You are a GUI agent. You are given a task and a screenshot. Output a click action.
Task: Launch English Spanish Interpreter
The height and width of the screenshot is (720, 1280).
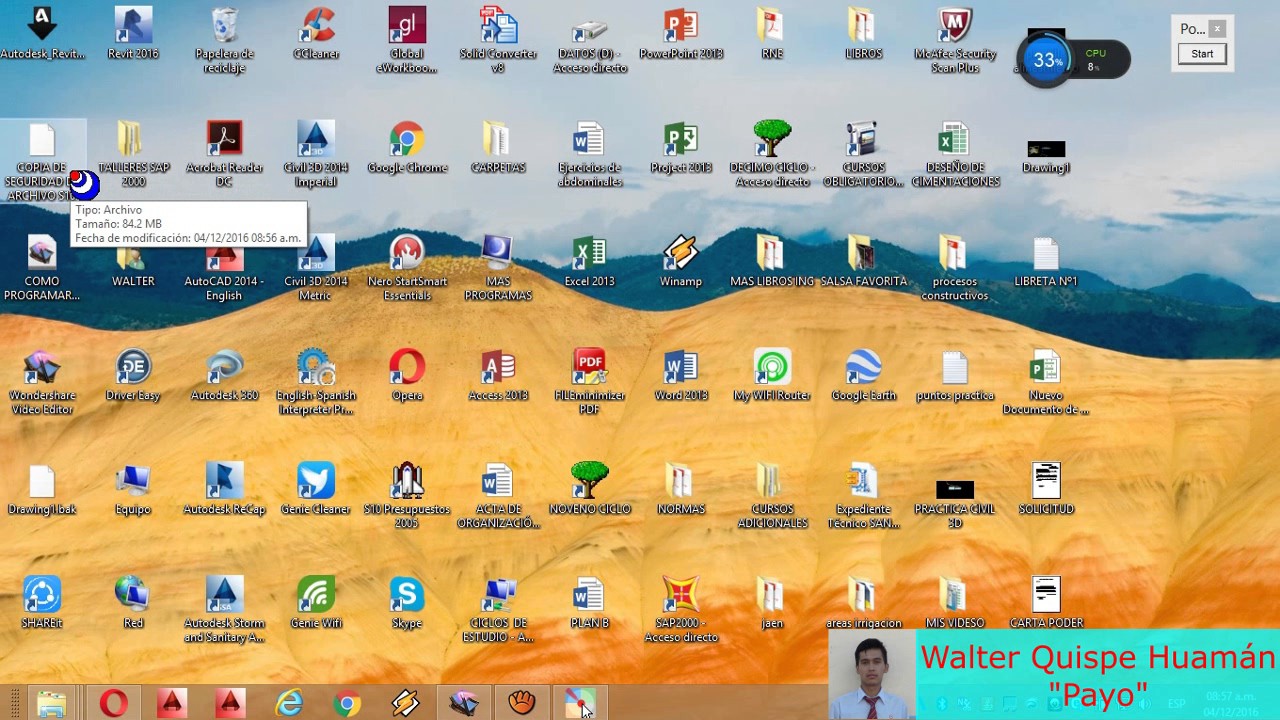316,382
